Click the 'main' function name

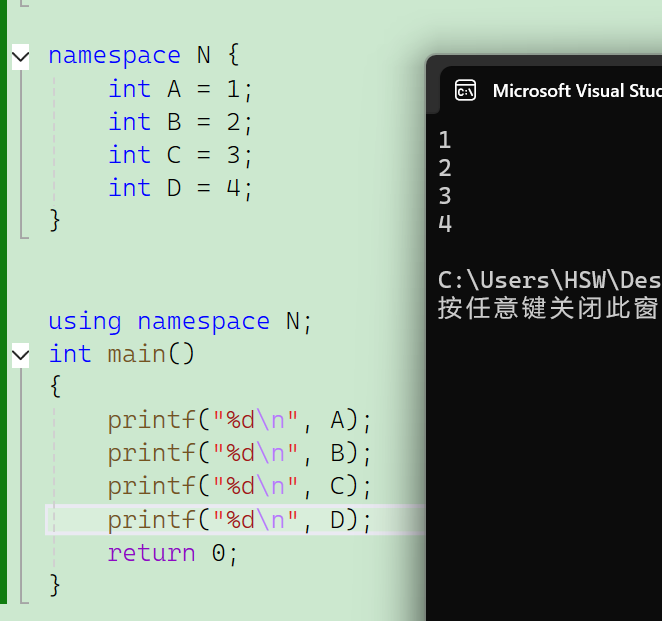[x=136, y=354]
